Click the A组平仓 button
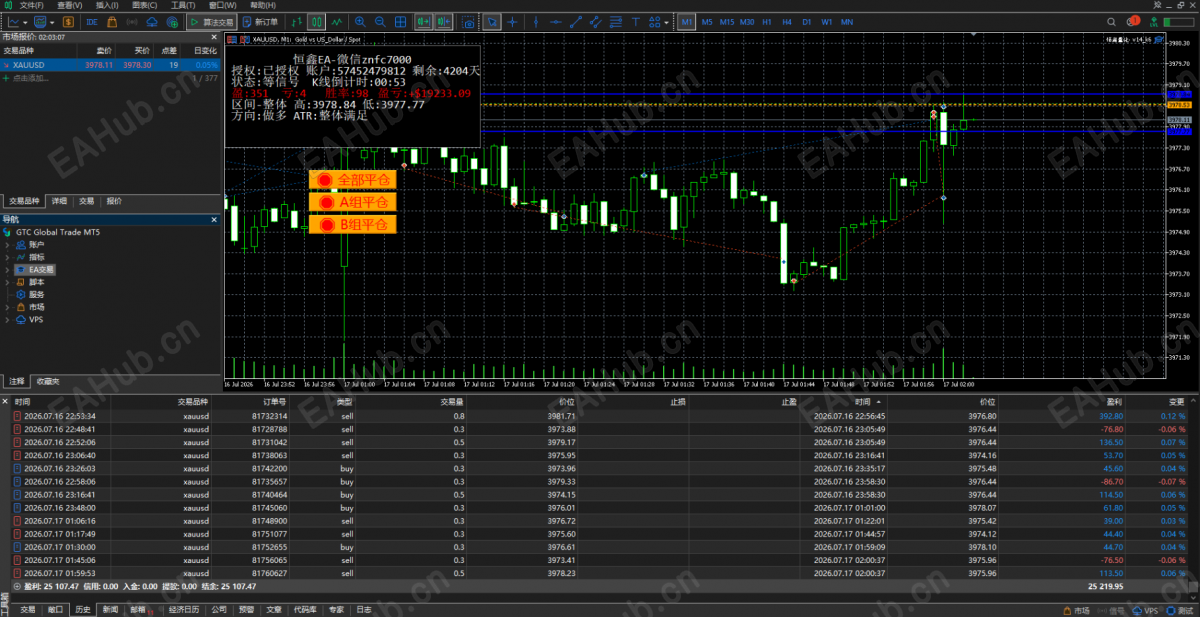The height and width of the screenshot is (617, 1200). (x=353, y=202)
